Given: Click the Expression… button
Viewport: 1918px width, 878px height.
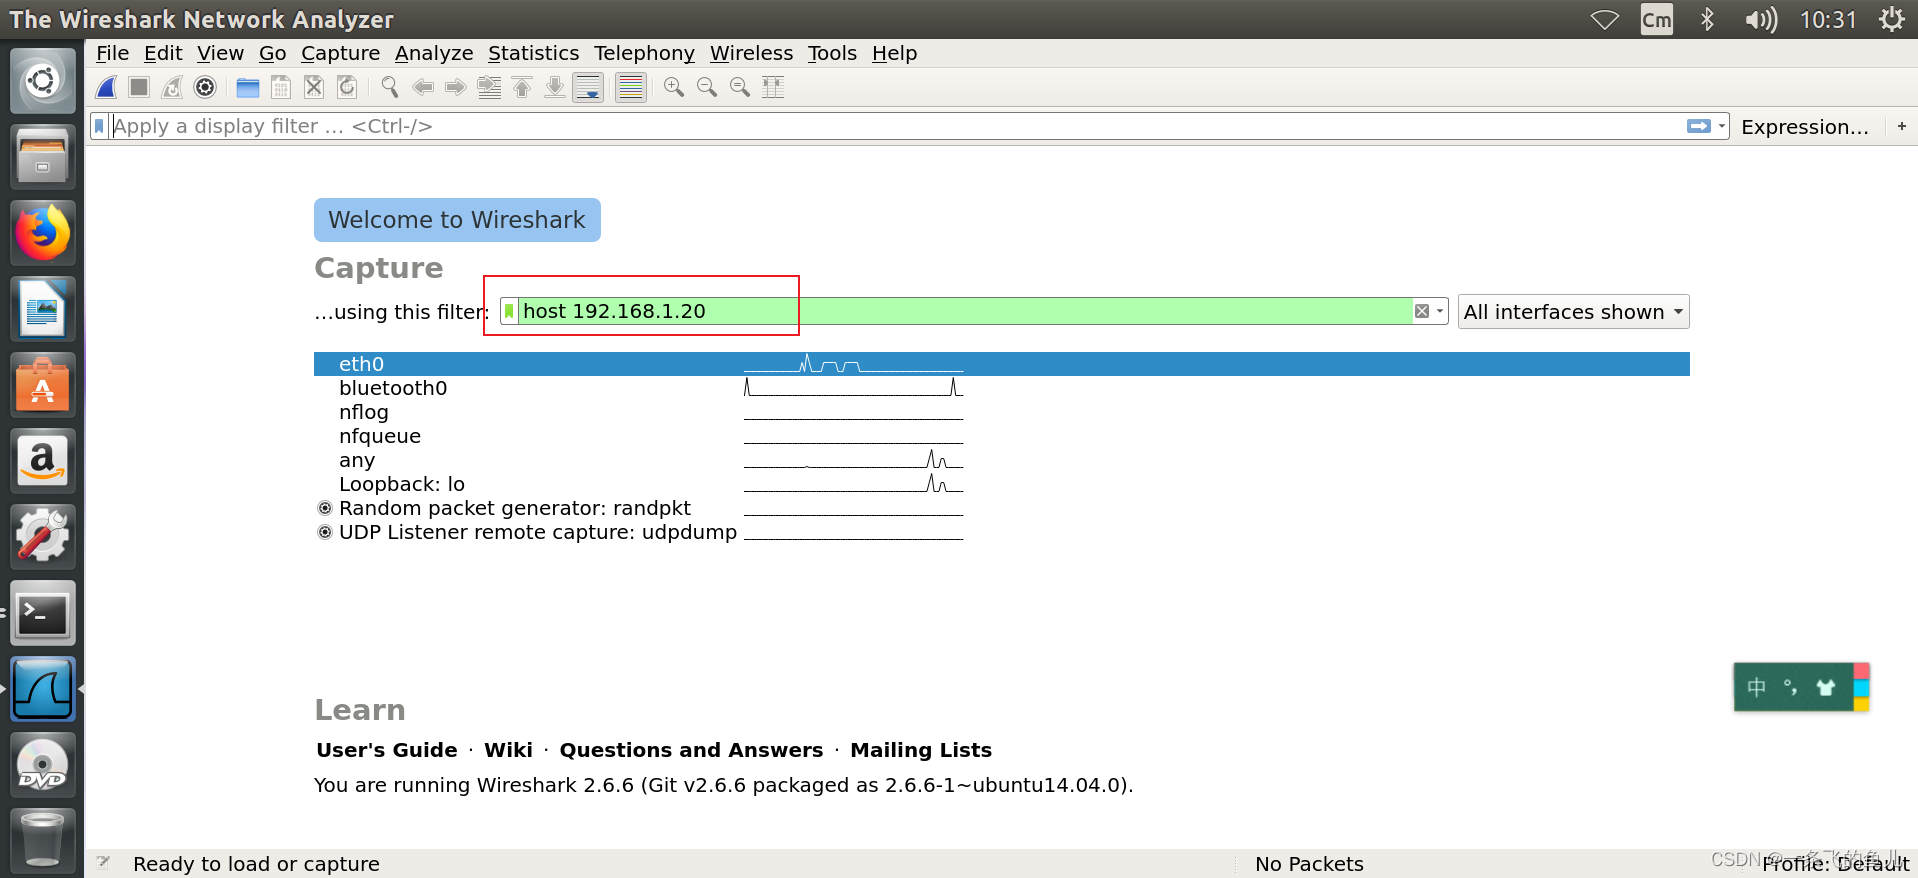Looking at the screenshot, I should [1805, 127].
